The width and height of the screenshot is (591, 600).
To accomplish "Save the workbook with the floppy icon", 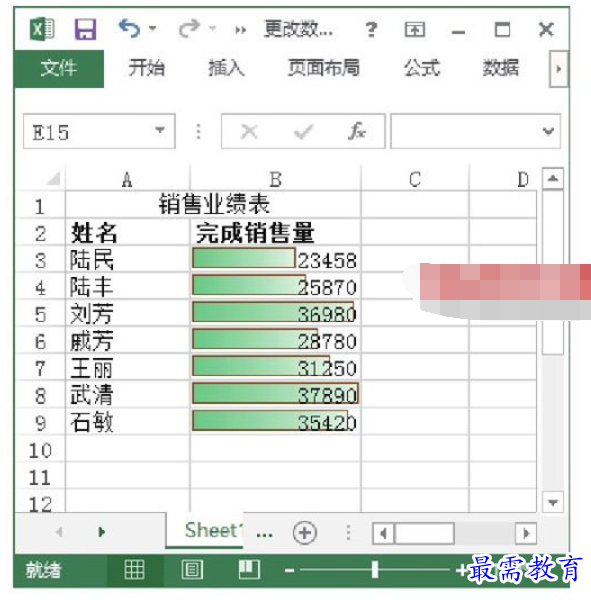I will click(x=85, y=29).
